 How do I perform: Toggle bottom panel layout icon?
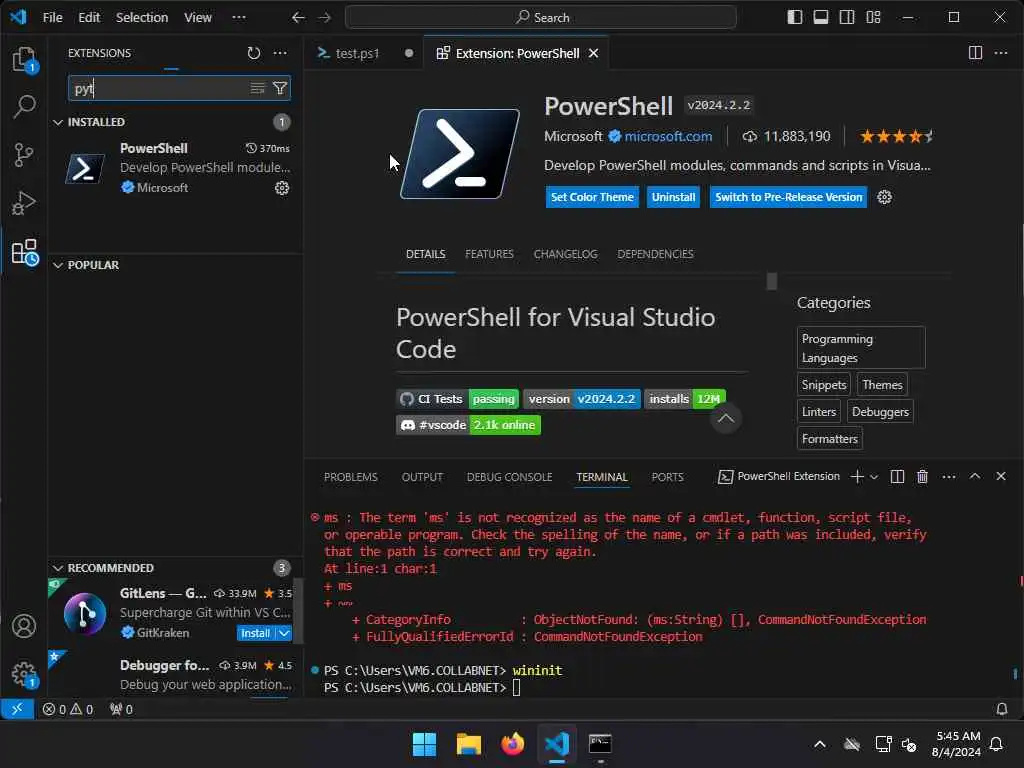[x=821, y=18]
